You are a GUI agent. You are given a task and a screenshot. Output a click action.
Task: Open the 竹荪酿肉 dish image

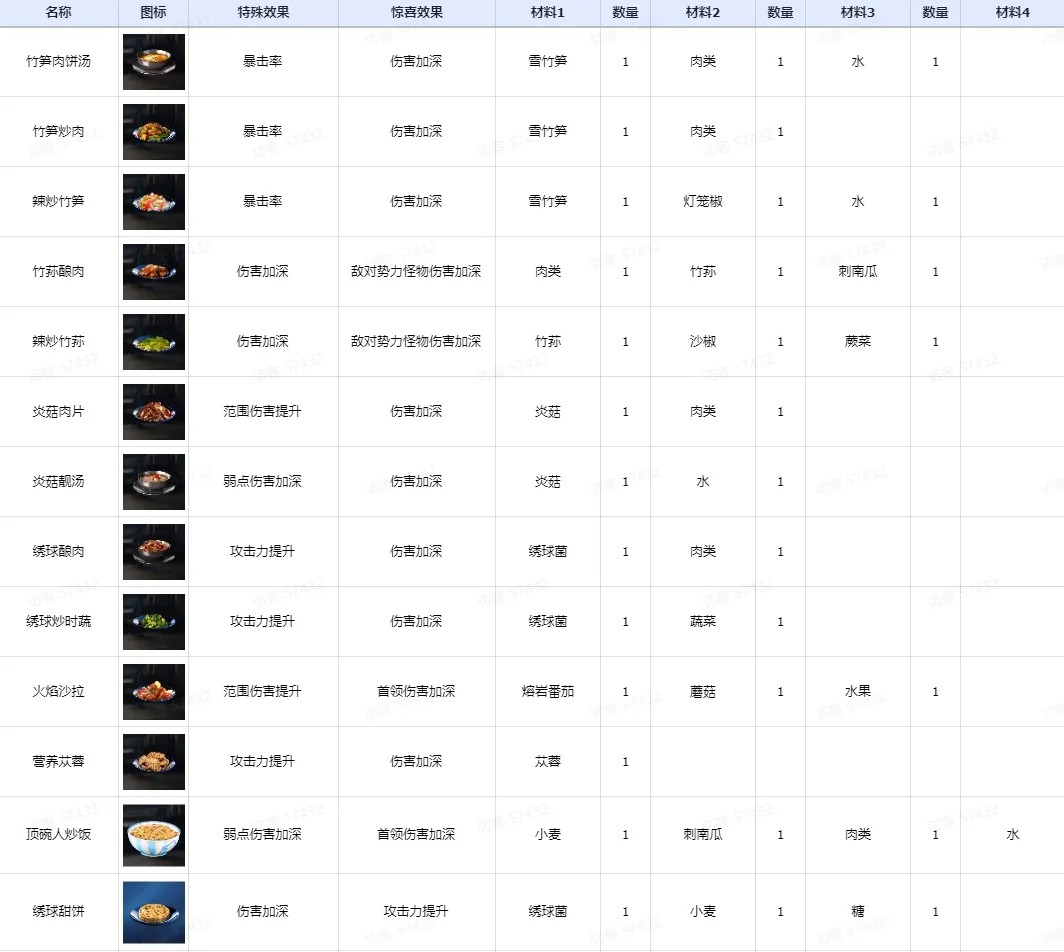[x=154, y=271]
